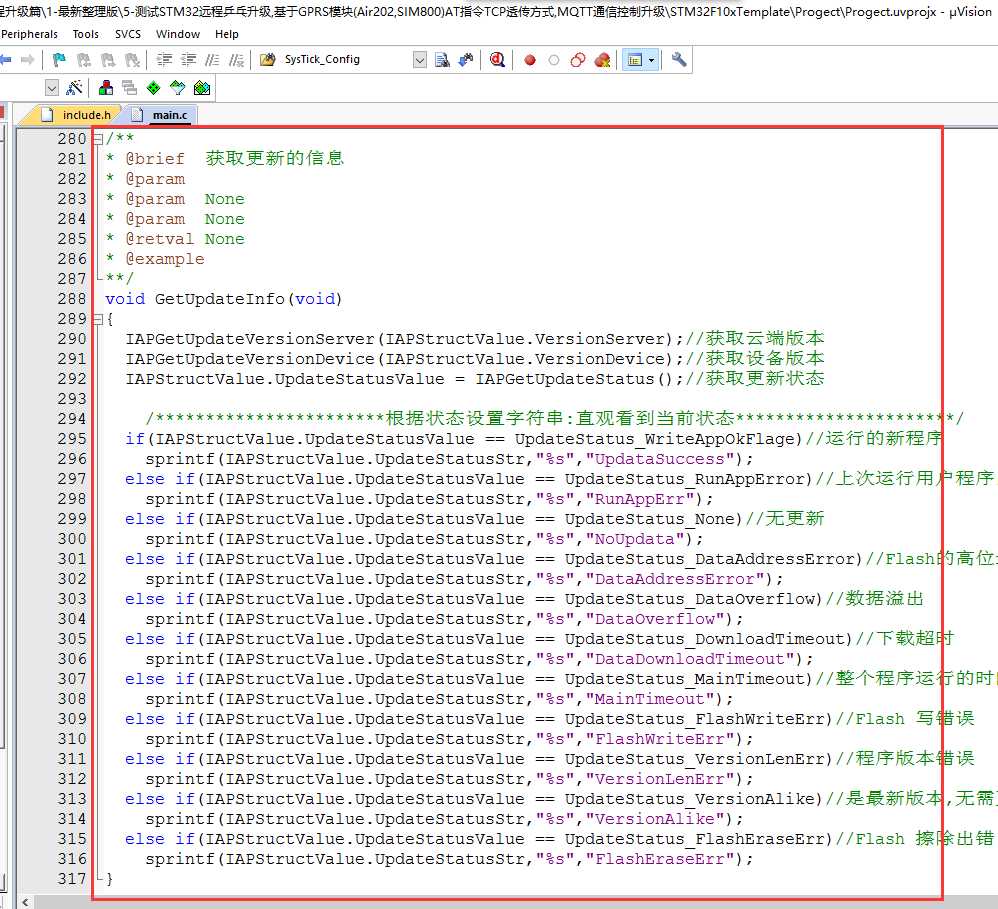The width and height of the screenshot is (998, 909).
Task: Open the Pack Installer icon
Action: point(202,88)
